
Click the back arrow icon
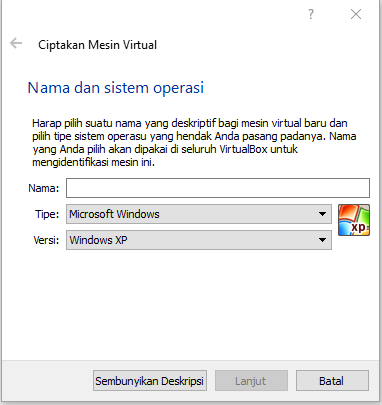point(16,43)
